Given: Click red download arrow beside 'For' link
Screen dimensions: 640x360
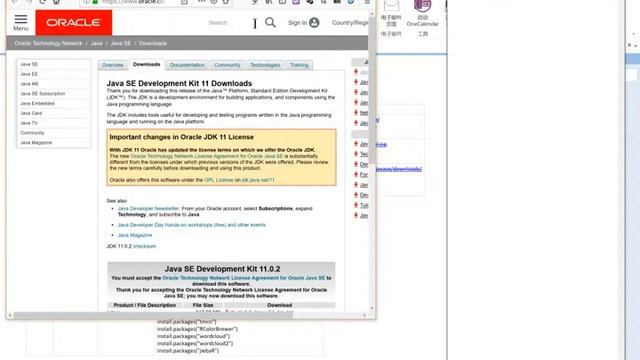Looking at the screenshot, I should coord(356,174).
